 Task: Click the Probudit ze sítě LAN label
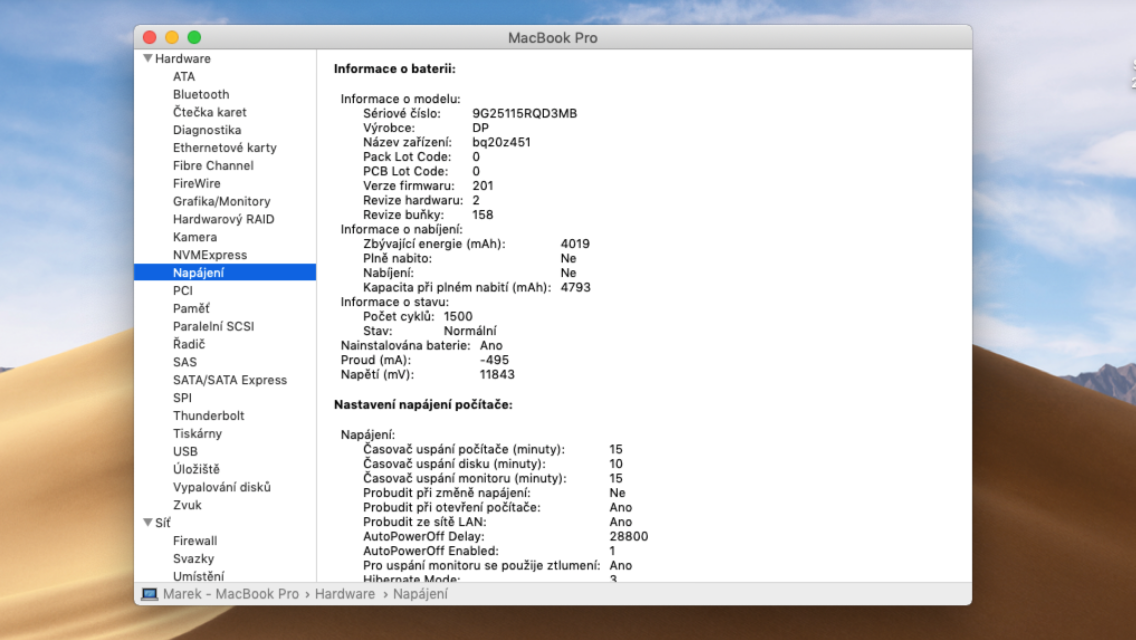point(425,522)
